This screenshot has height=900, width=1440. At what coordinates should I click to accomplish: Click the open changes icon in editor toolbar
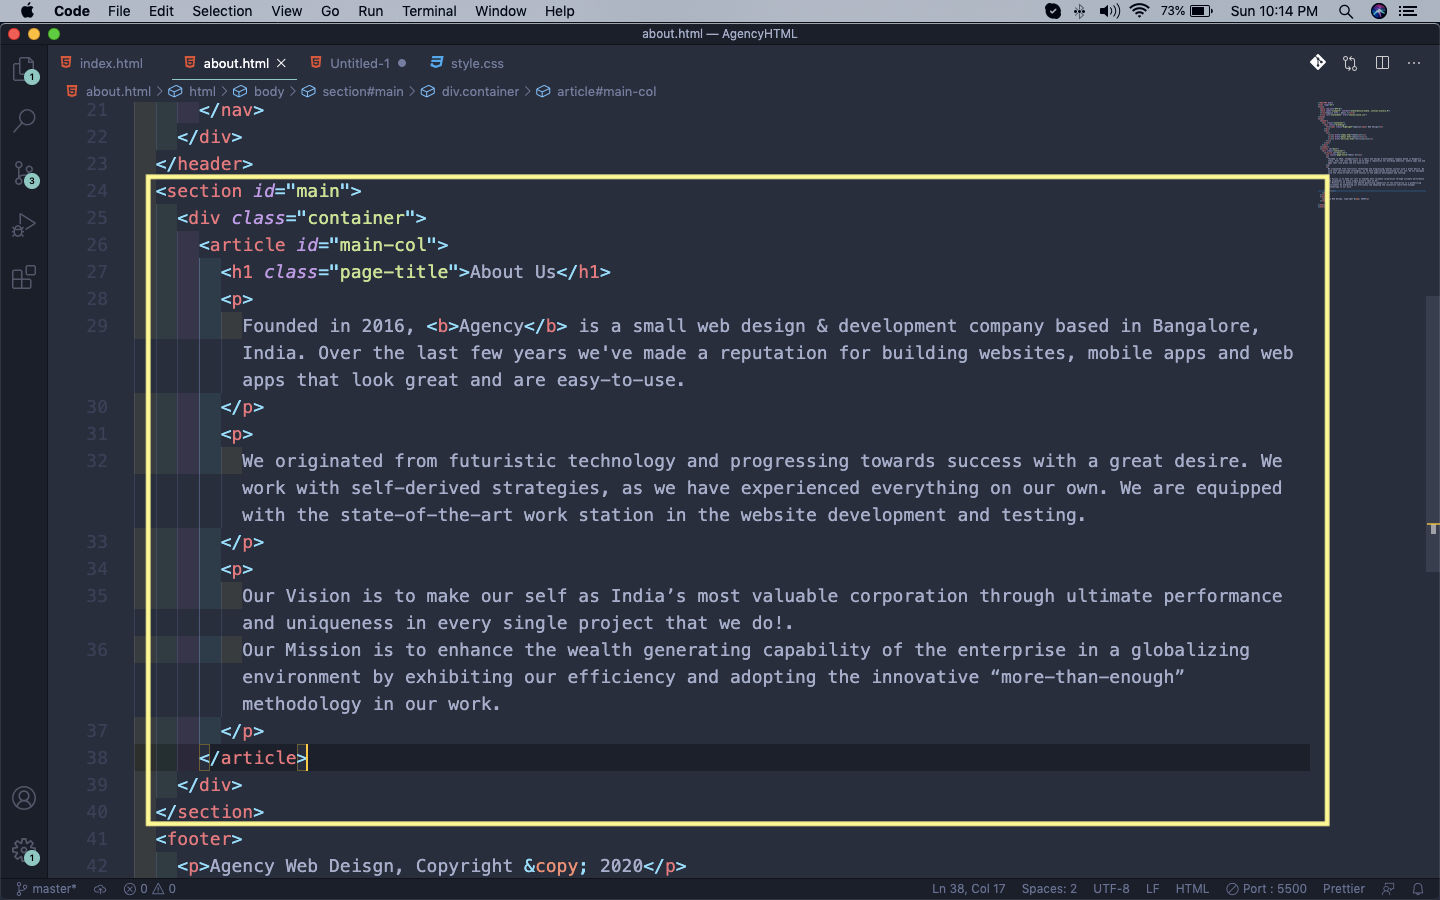coord(1350,63)
